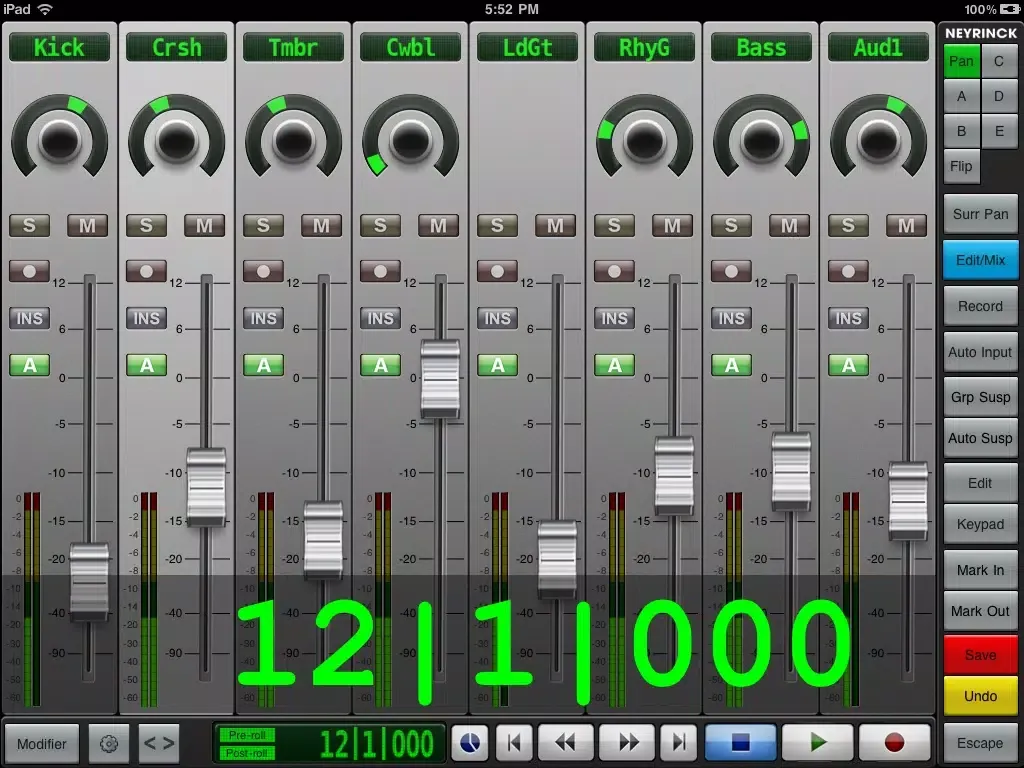The width and height of the screenshot is (1024, 768).
Task: Open automation mode on Kick's green A button
Action: (29, 365)
